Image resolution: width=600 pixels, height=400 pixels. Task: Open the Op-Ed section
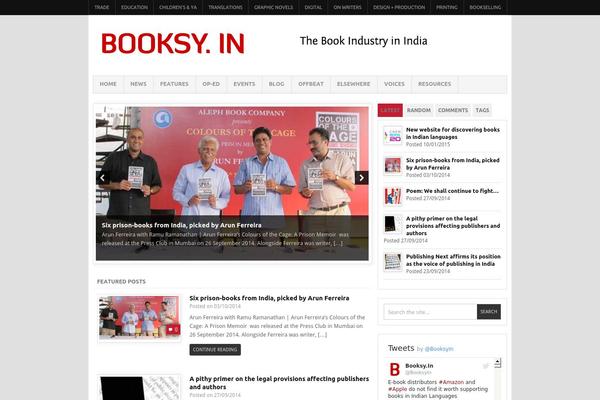211,84
